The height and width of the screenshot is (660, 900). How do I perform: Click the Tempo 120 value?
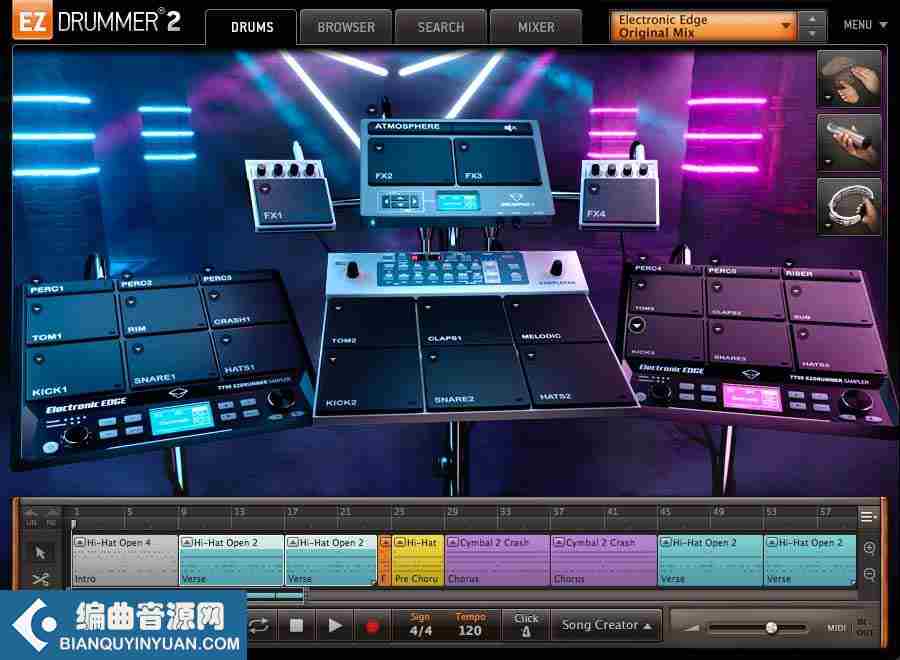(470, 630)
